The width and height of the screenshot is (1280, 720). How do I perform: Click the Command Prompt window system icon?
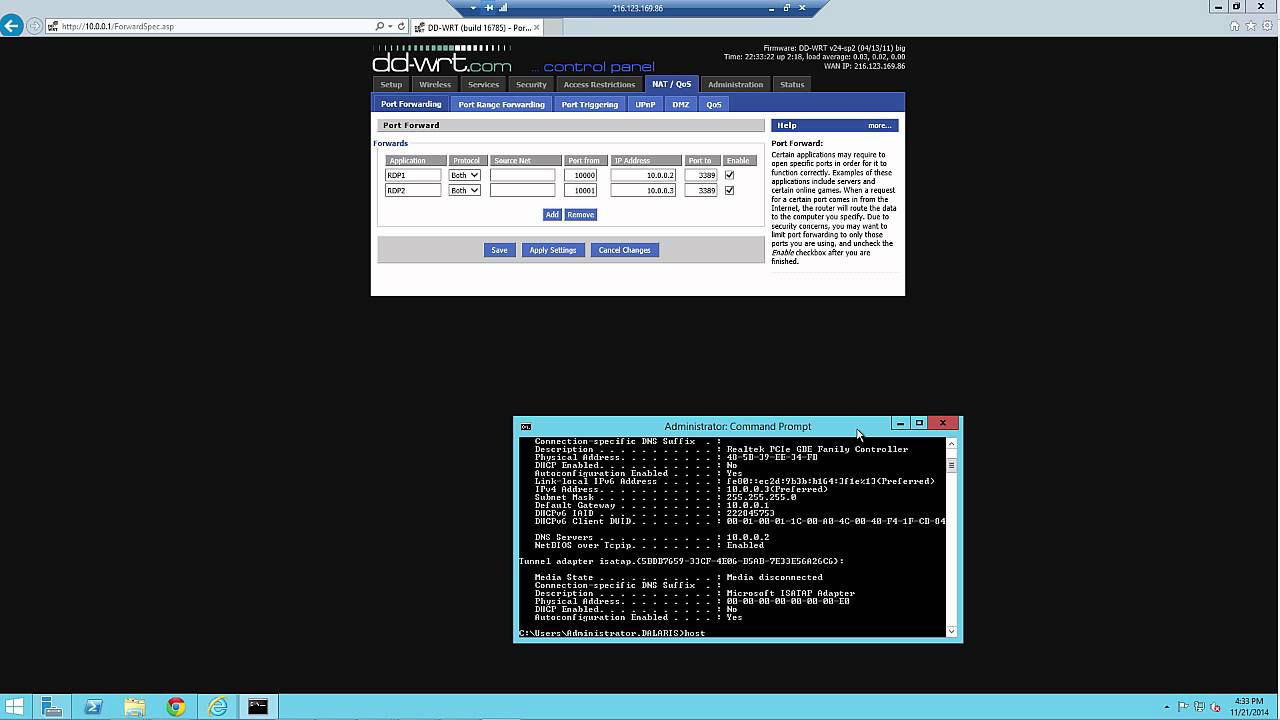pyautogui.click(x=526, y=426)
